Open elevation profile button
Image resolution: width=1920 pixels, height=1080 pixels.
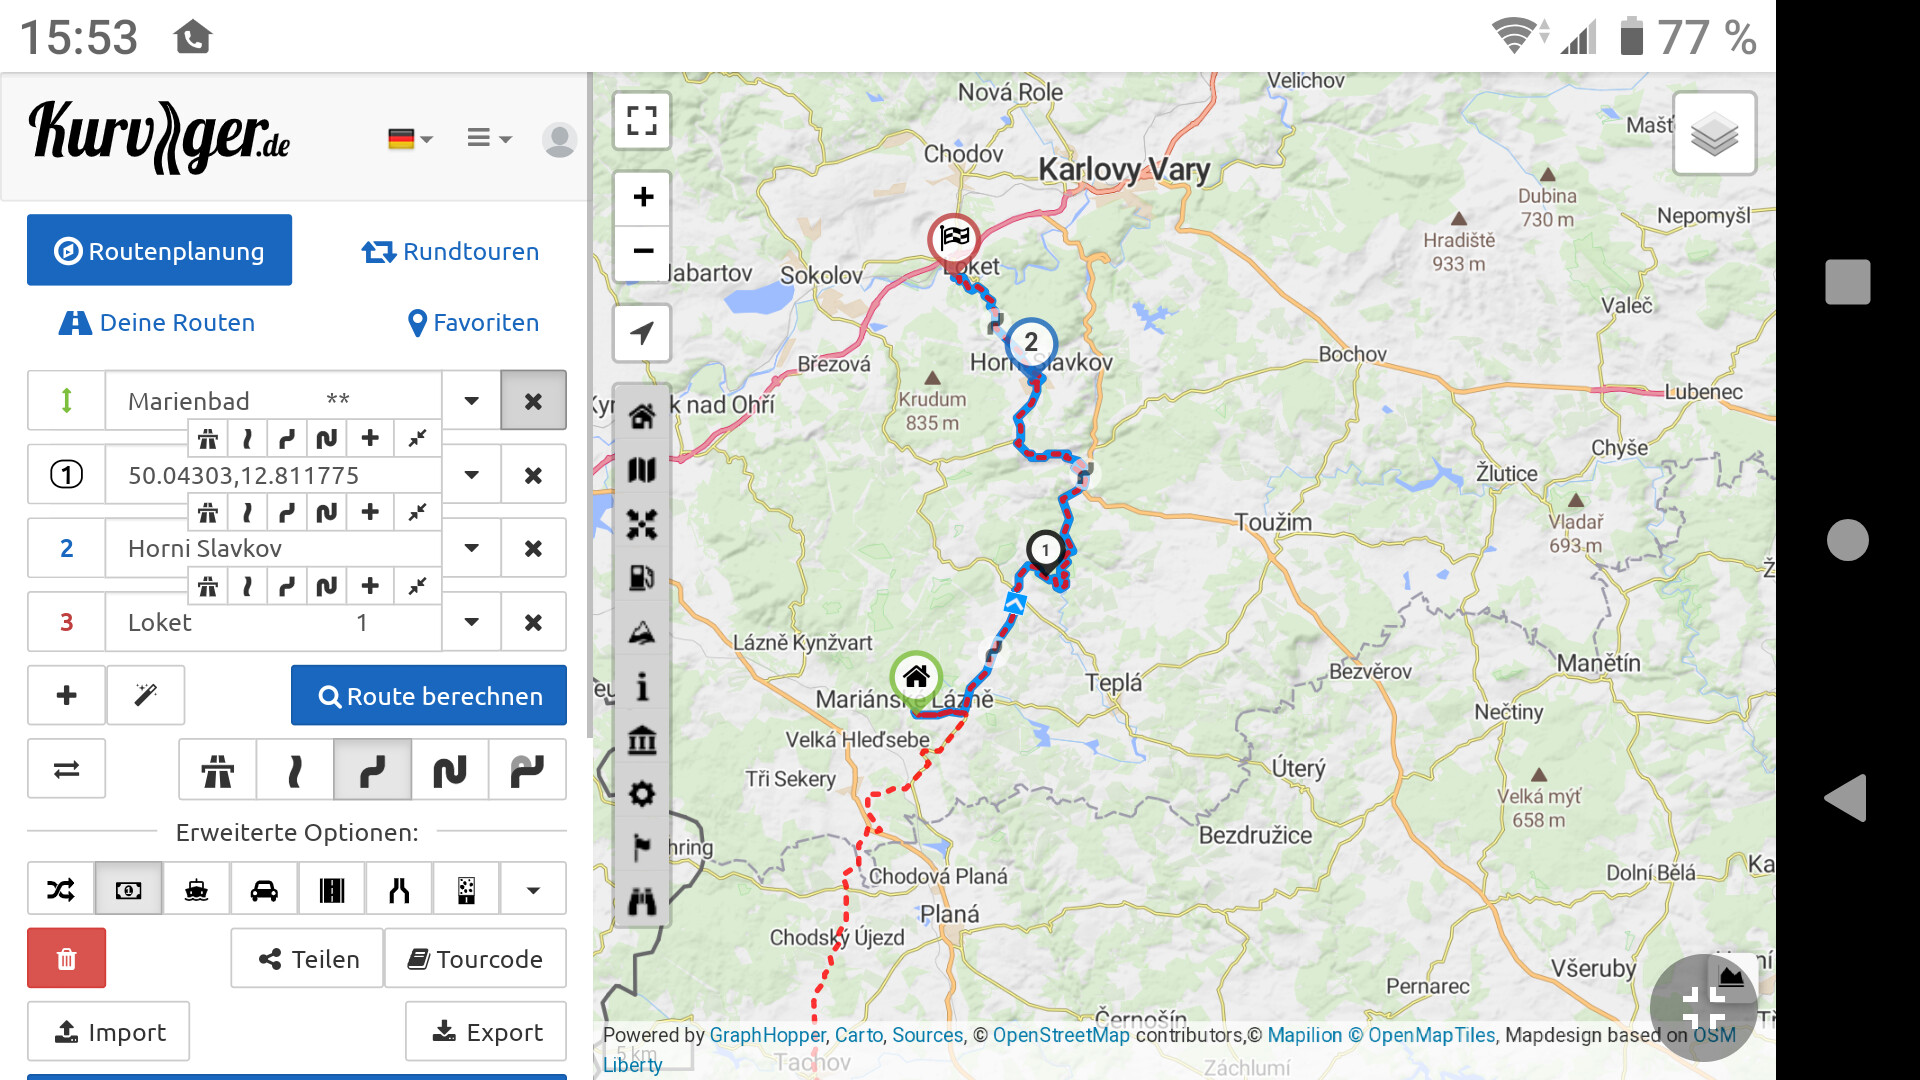[x=1731, y=977]
